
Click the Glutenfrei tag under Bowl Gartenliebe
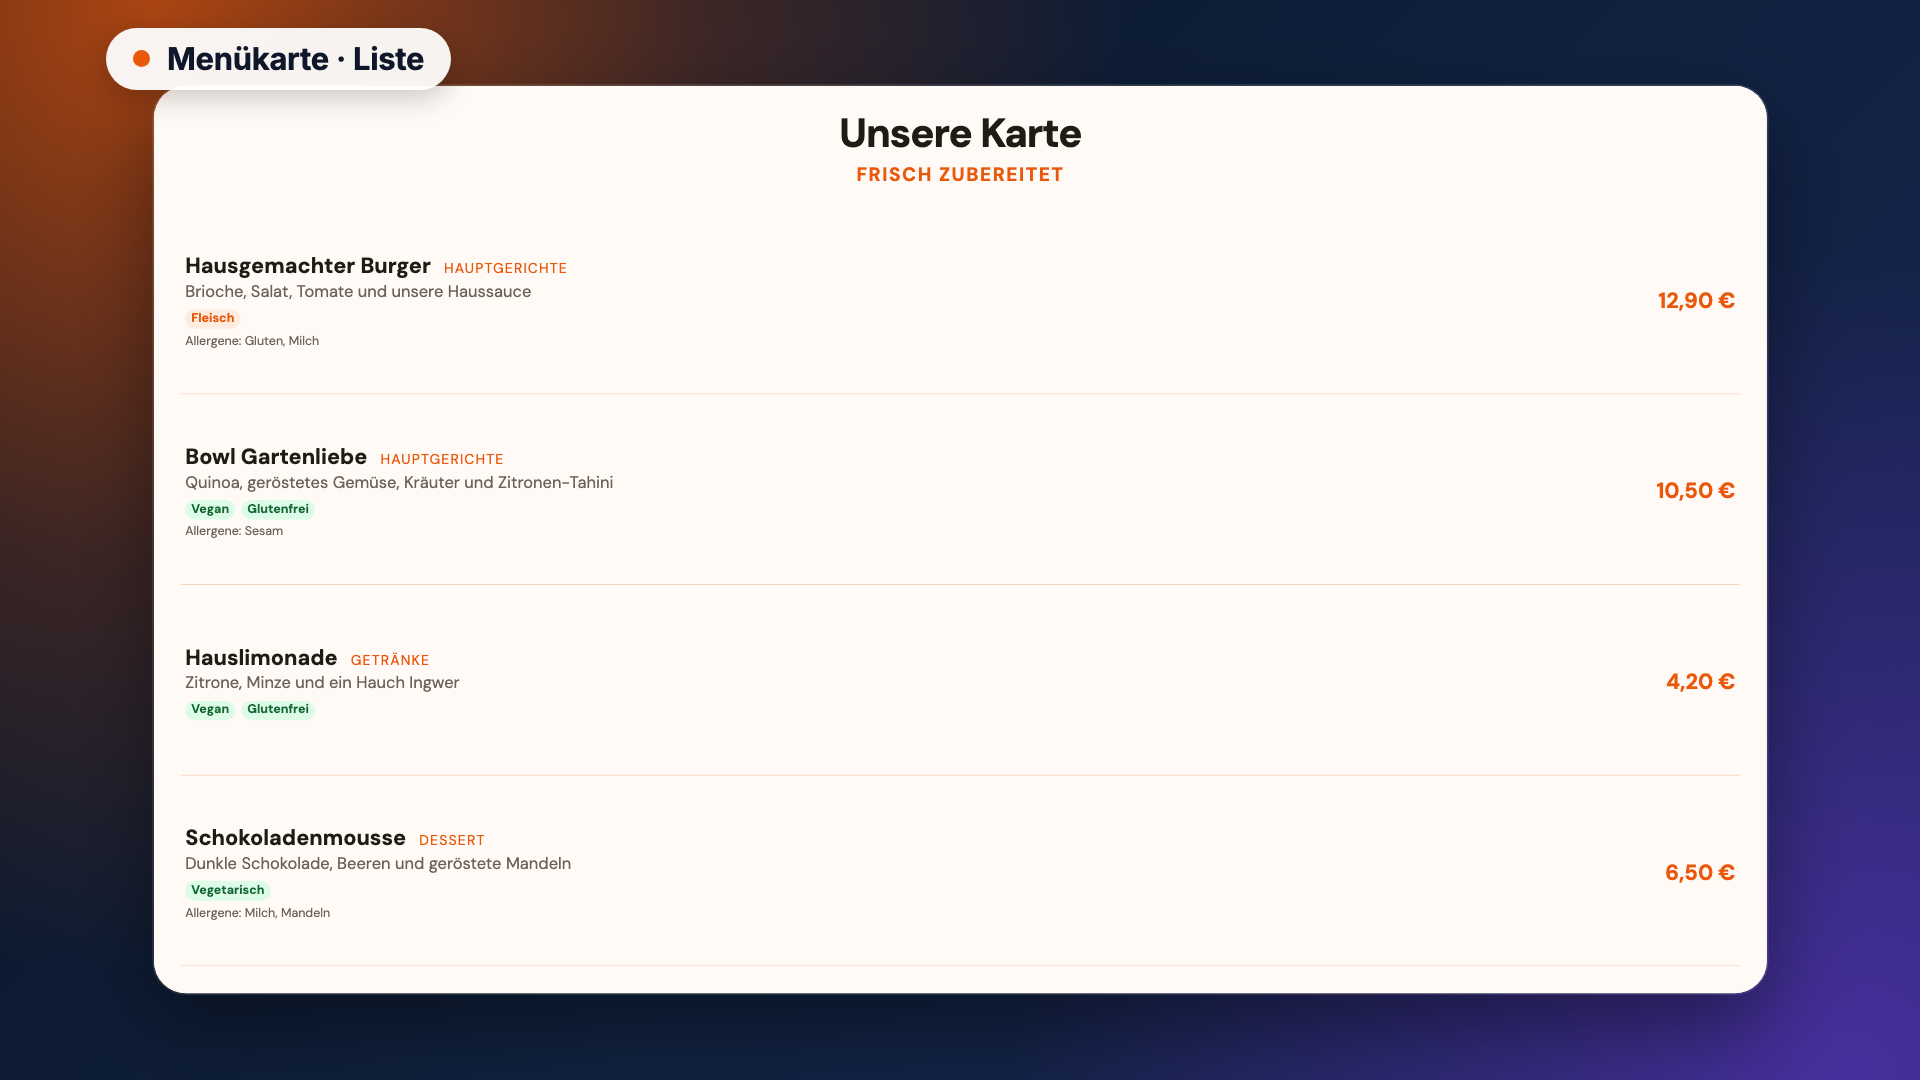pos(278,509)
